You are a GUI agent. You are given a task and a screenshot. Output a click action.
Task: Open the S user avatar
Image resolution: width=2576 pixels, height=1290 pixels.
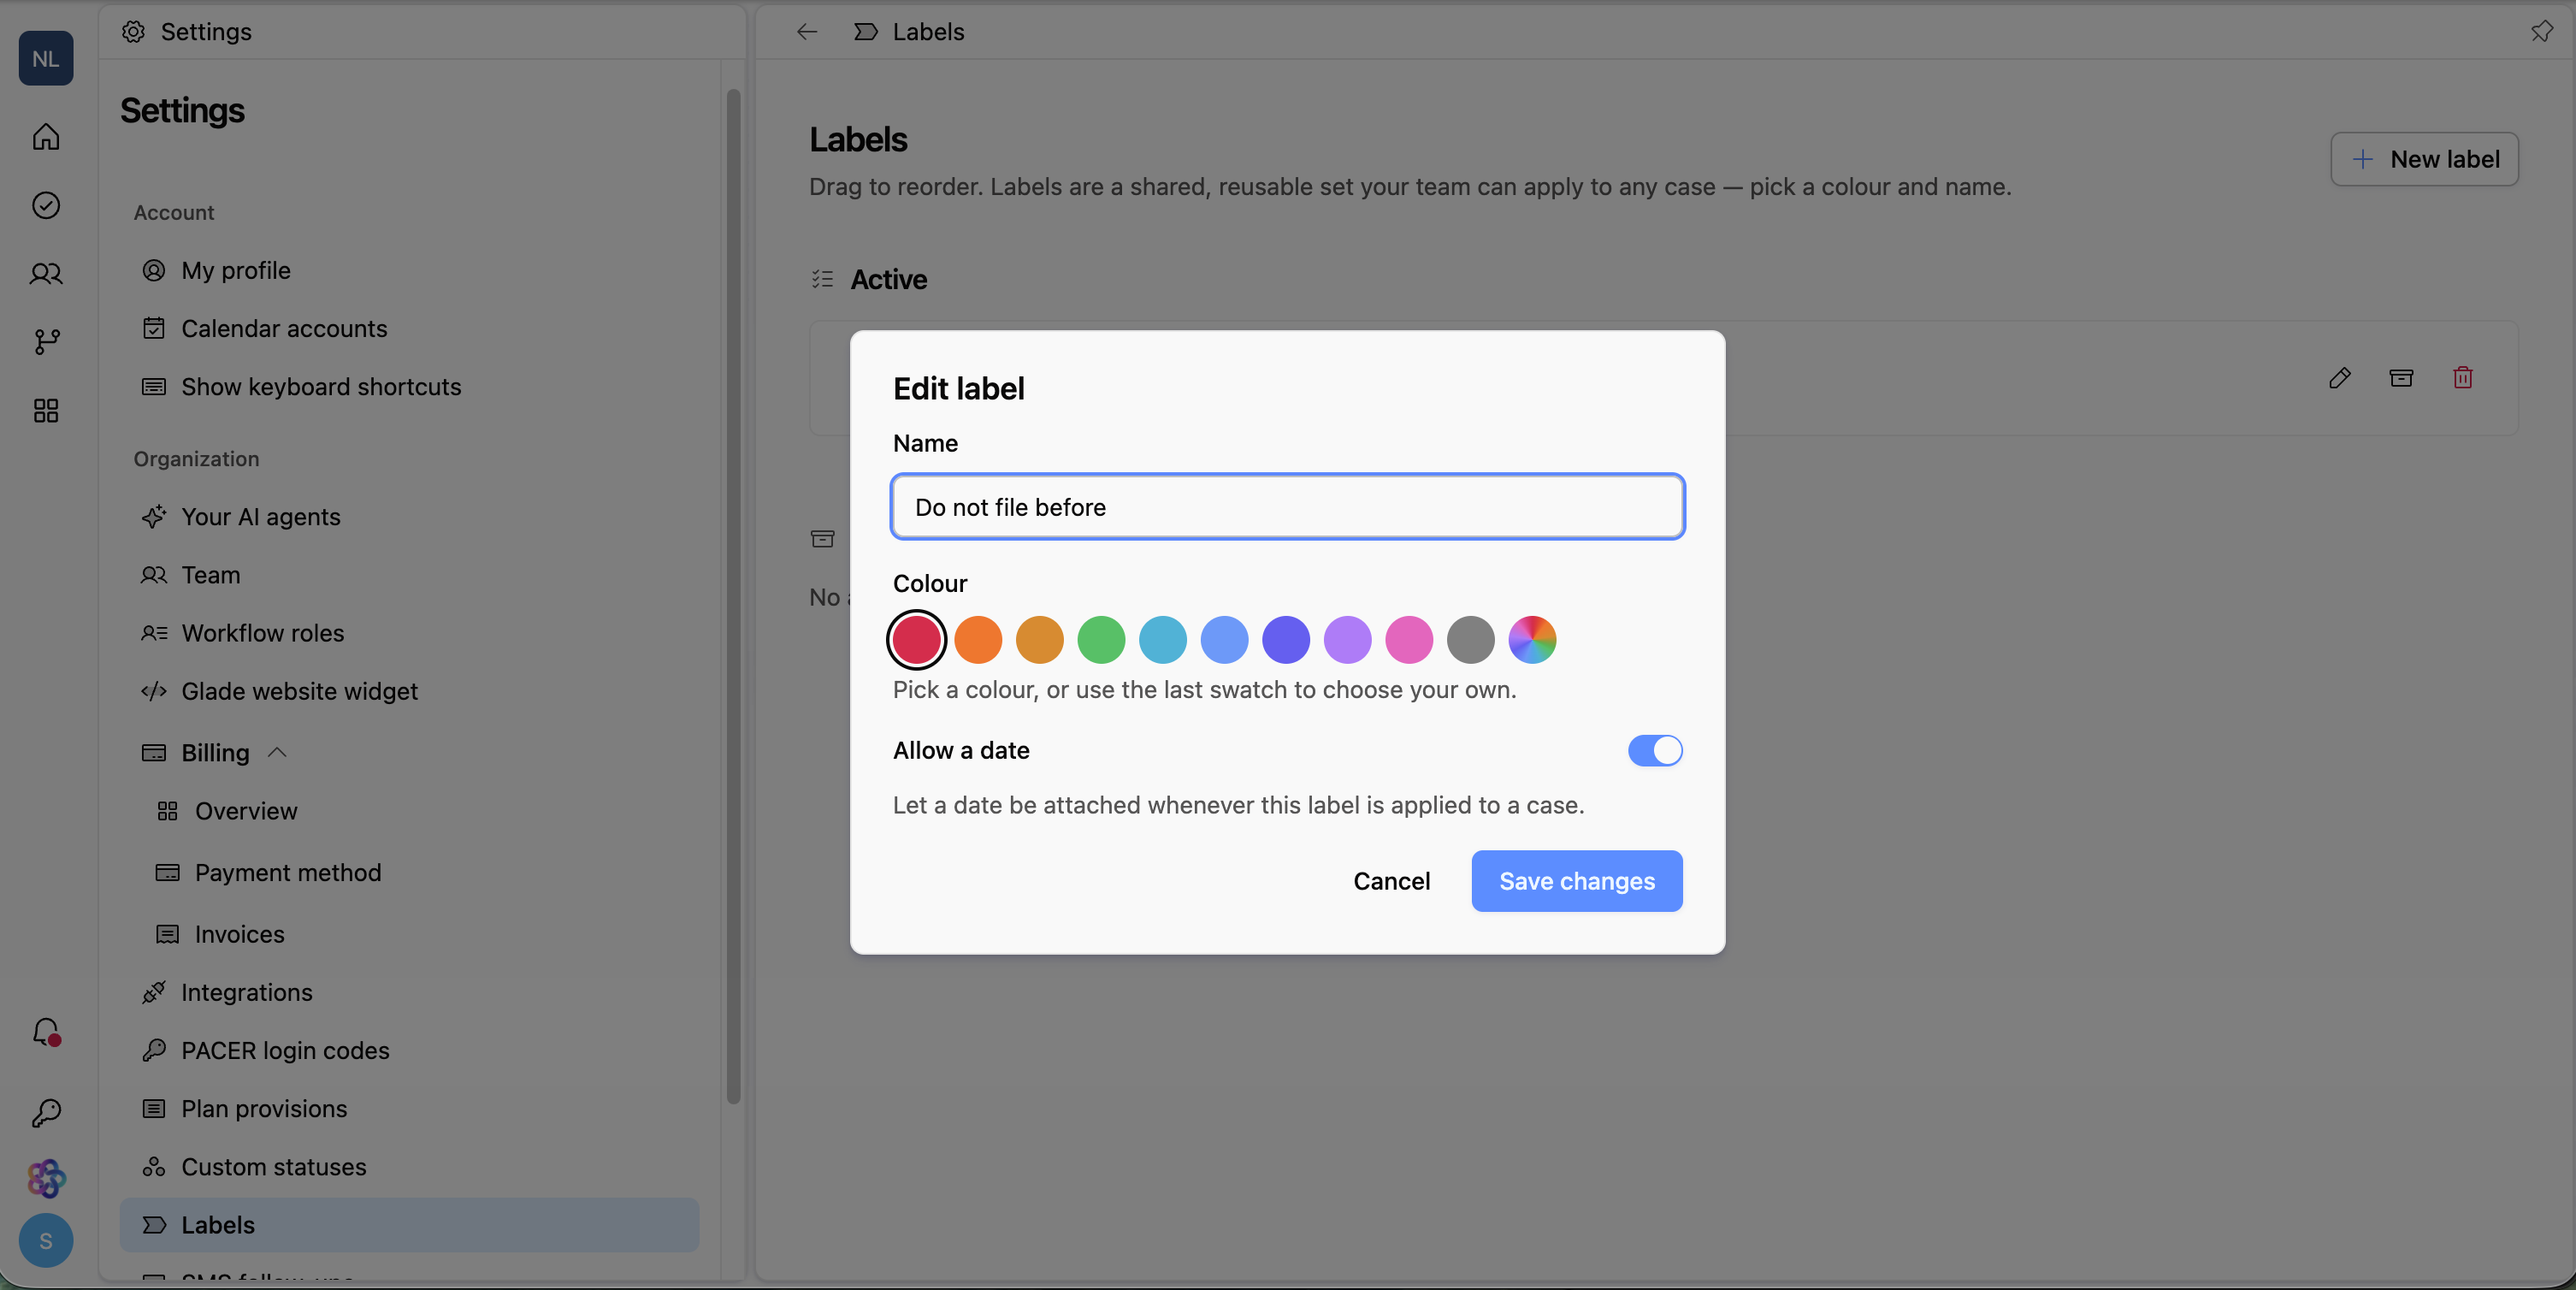pos(46,1240)
